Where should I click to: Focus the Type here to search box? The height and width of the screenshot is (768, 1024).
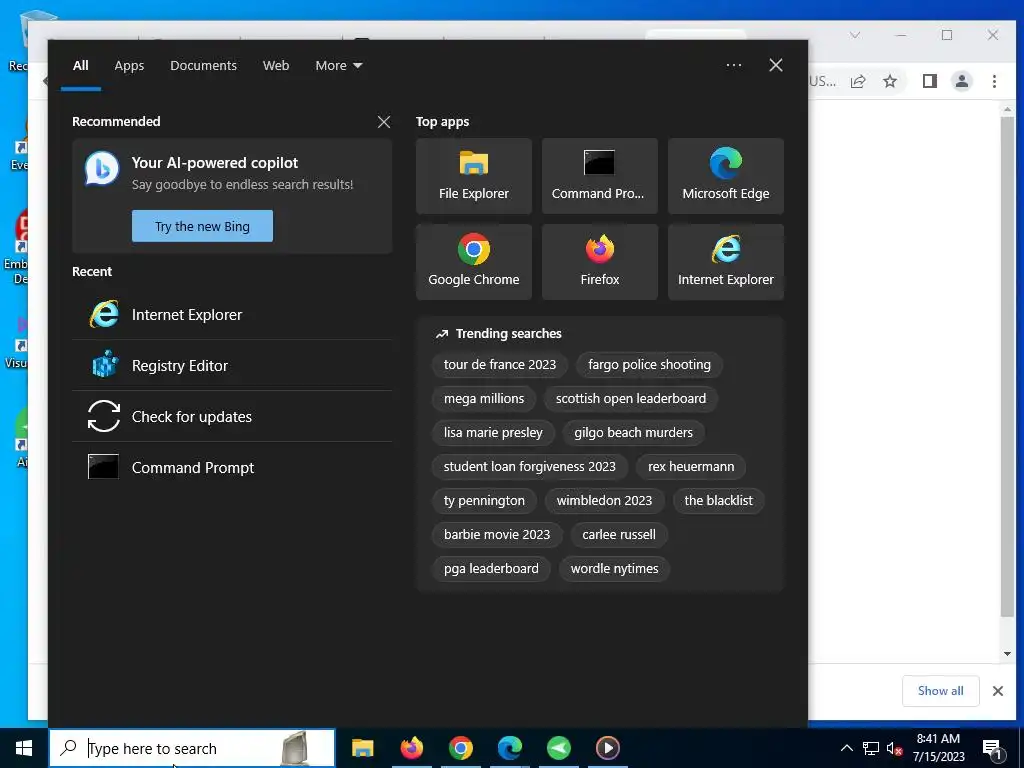192,748
